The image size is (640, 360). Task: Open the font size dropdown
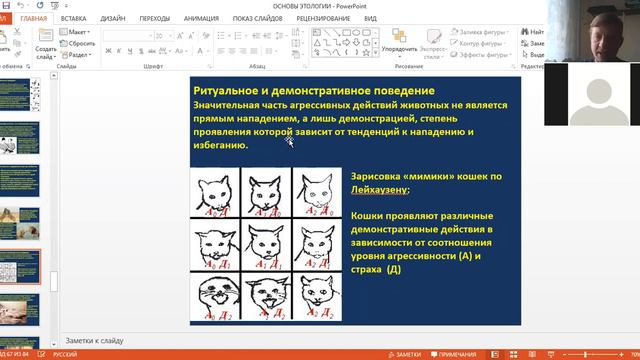tap(171, 36)
